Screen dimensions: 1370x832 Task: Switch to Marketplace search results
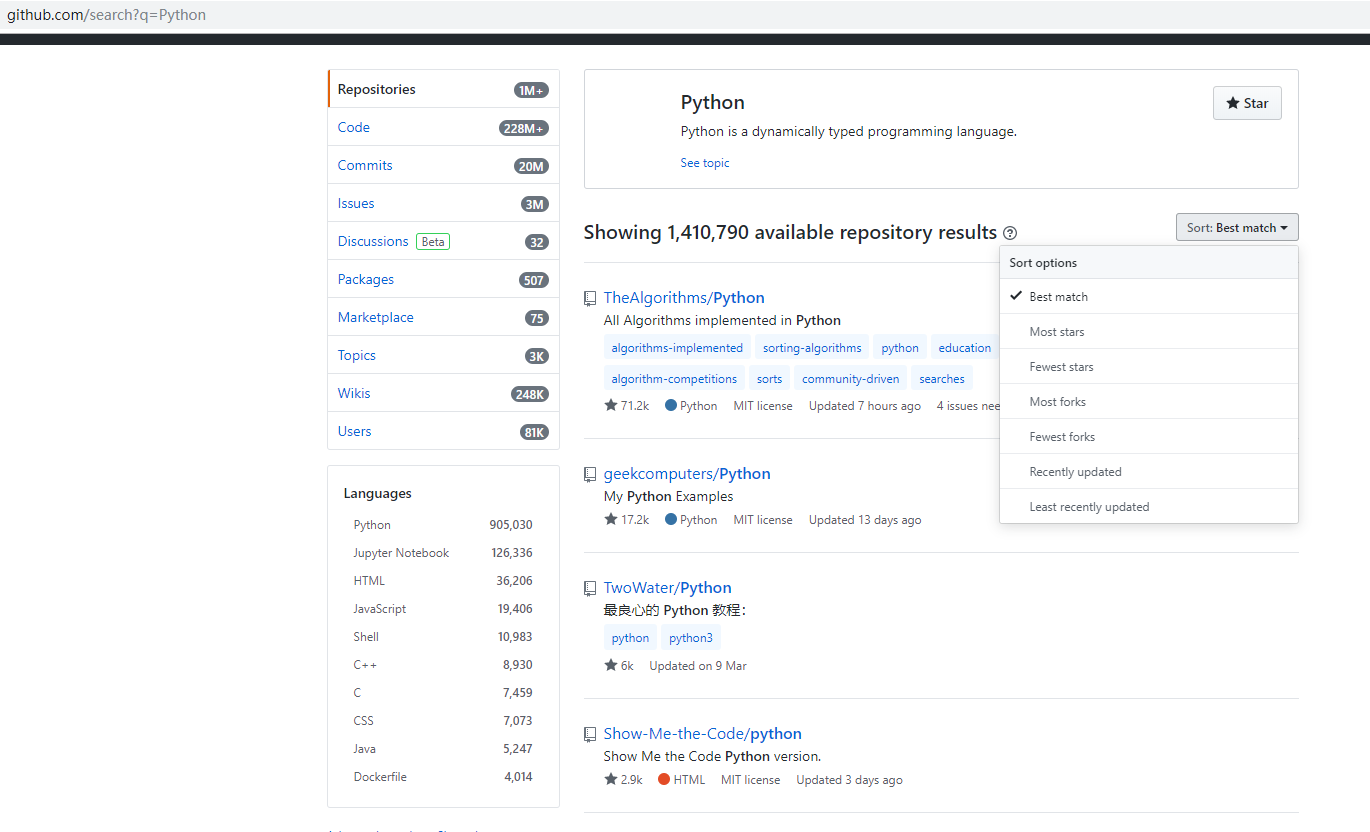443,317
